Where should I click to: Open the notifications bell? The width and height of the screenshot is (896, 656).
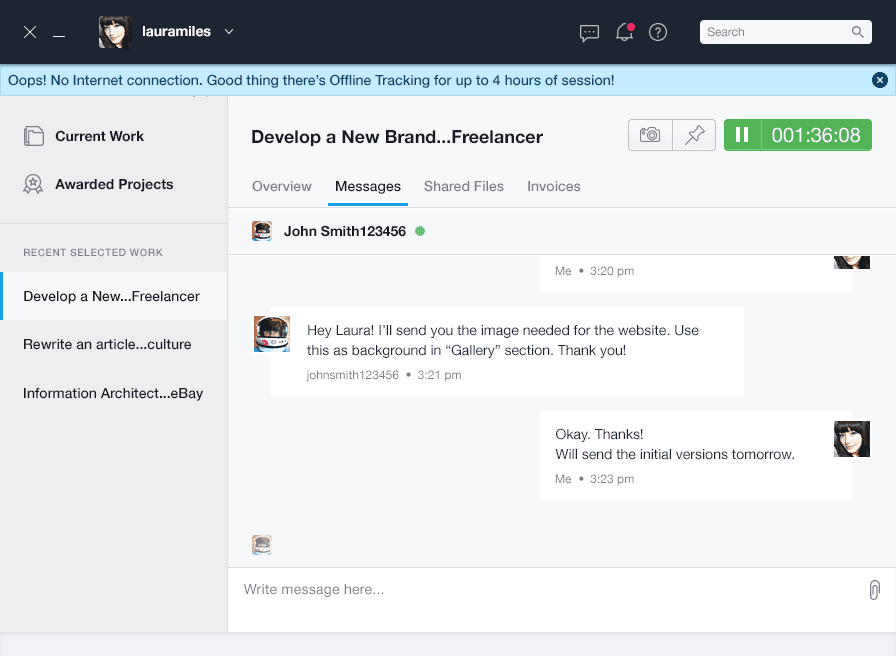tap(624, 32)
